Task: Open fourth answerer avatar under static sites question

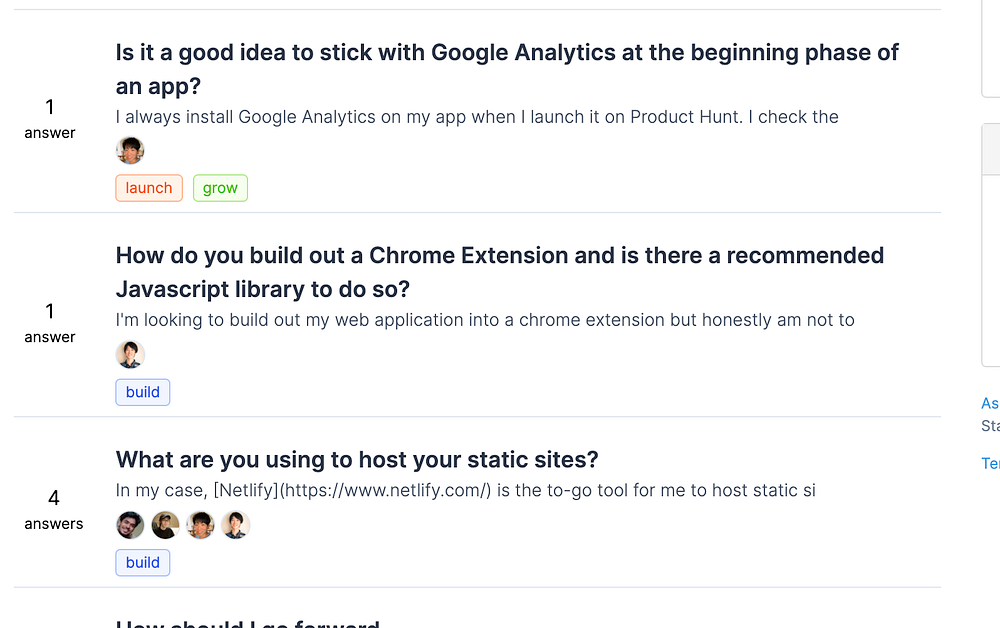Action: (235, 525)
